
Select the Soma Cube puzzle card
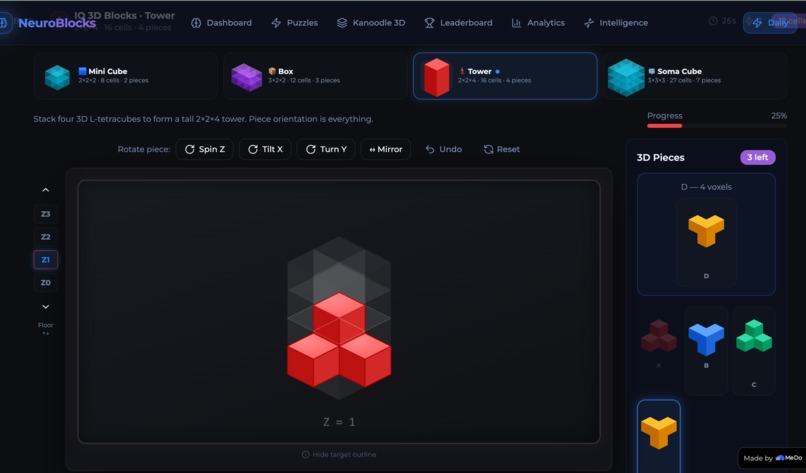click(x=695, y=76)
